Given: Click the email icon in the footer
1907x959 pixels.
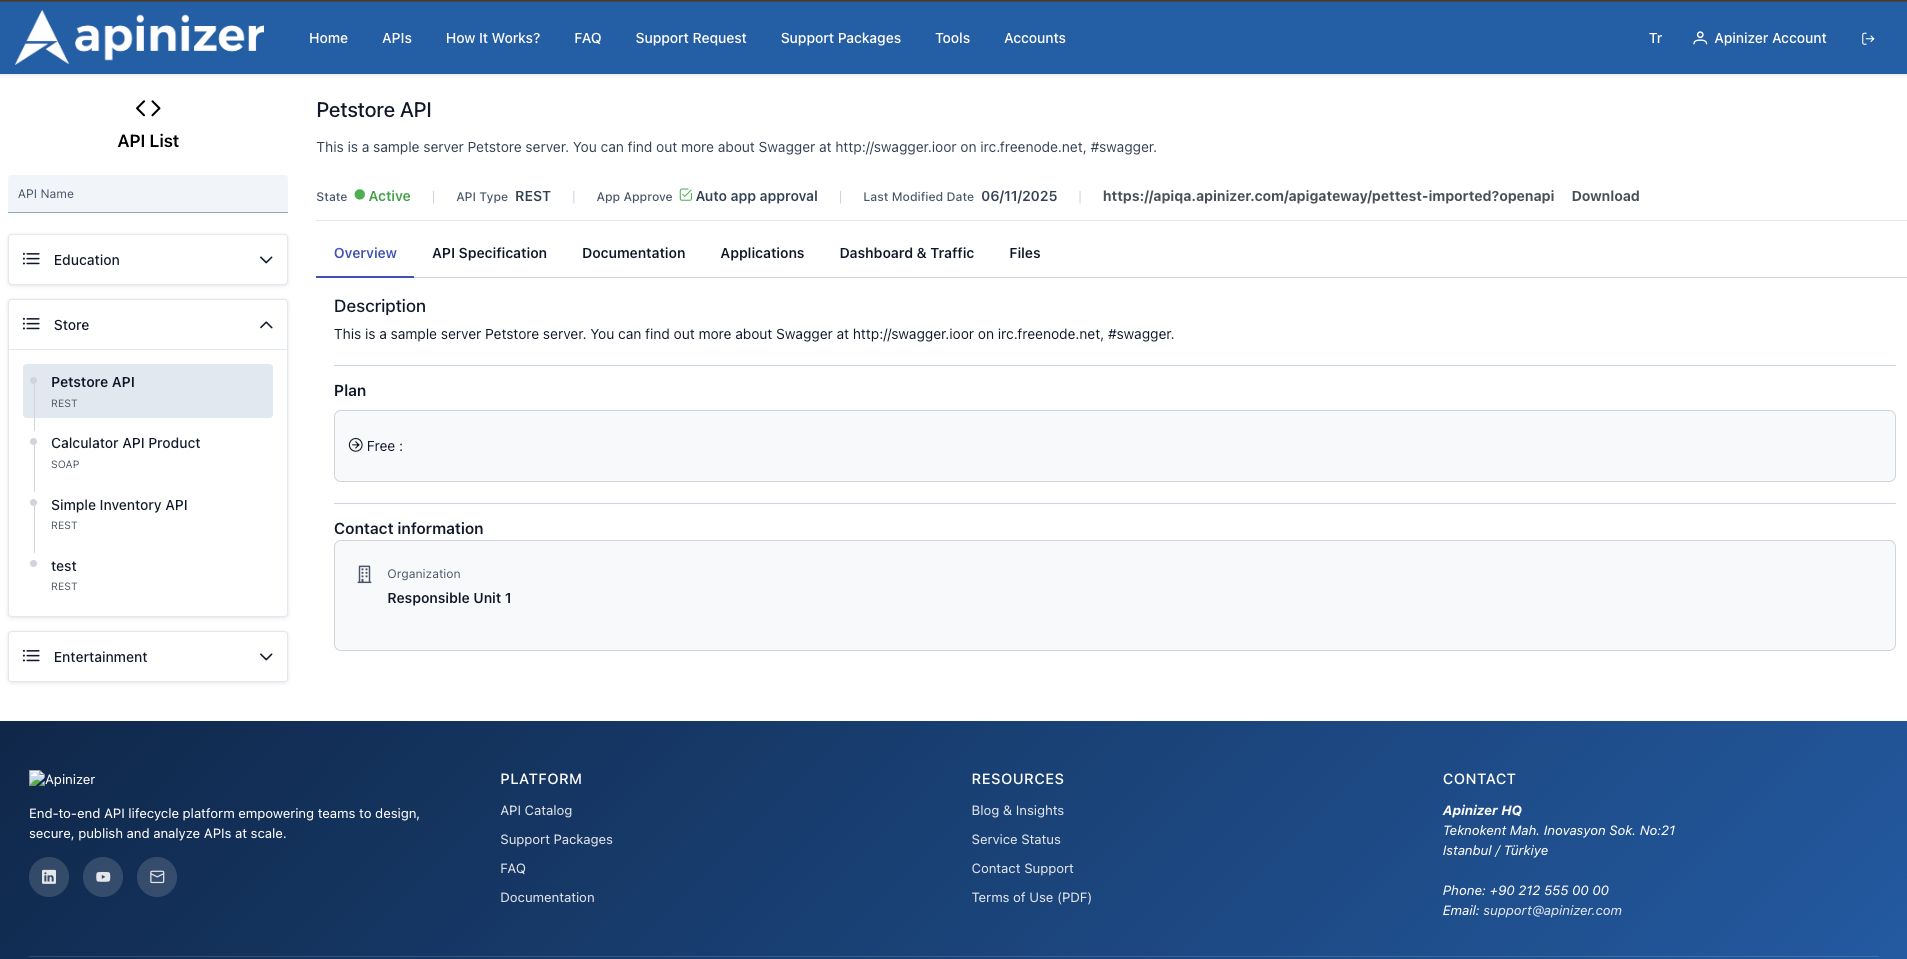Looking at the screenshot, I should [156, 876].
